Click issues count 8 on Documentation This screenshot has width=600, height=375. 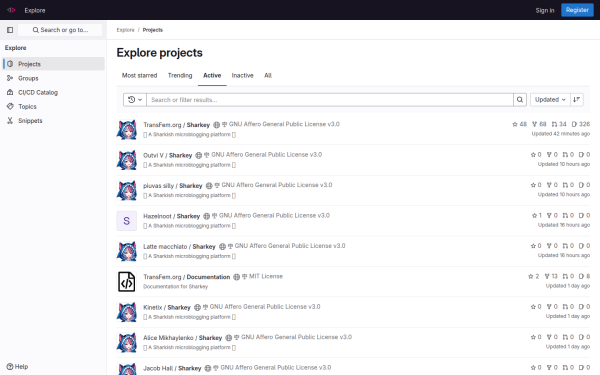pyautogui.click(x=584, y=276)
